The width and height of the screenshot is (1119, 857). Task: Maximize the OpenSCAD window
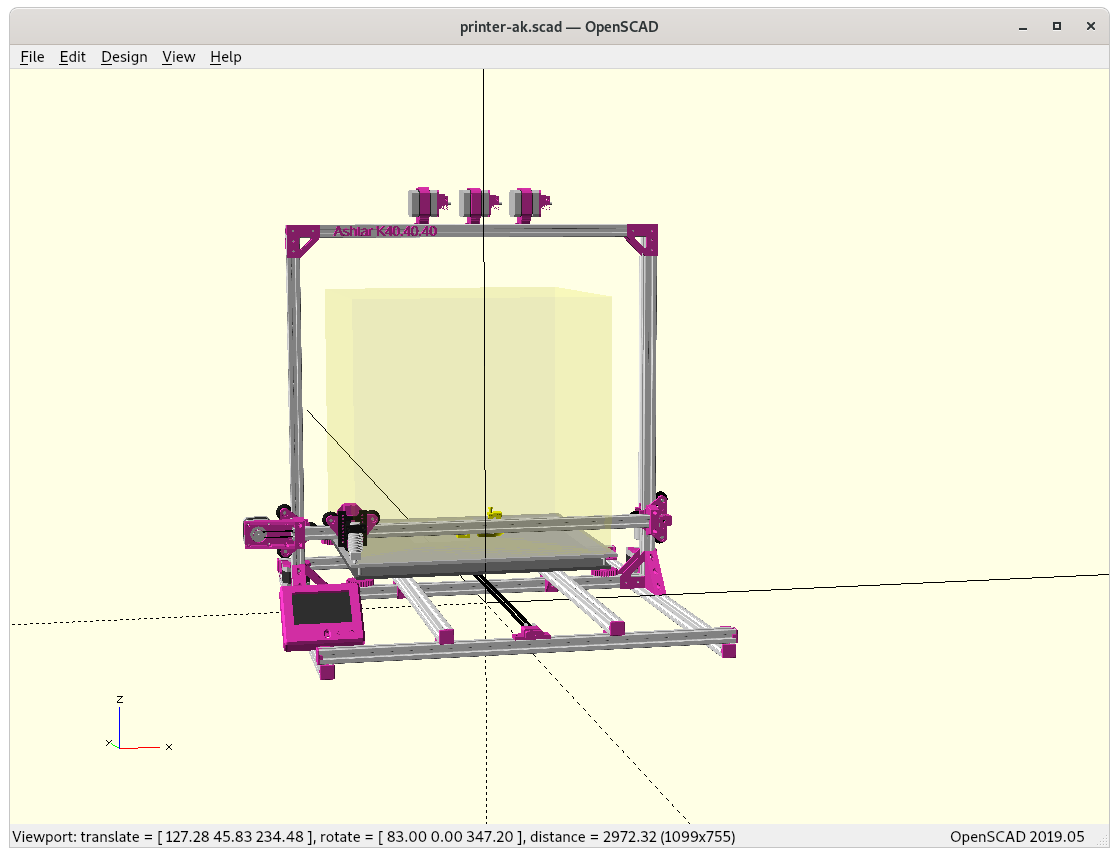[x=1056, y=26]
